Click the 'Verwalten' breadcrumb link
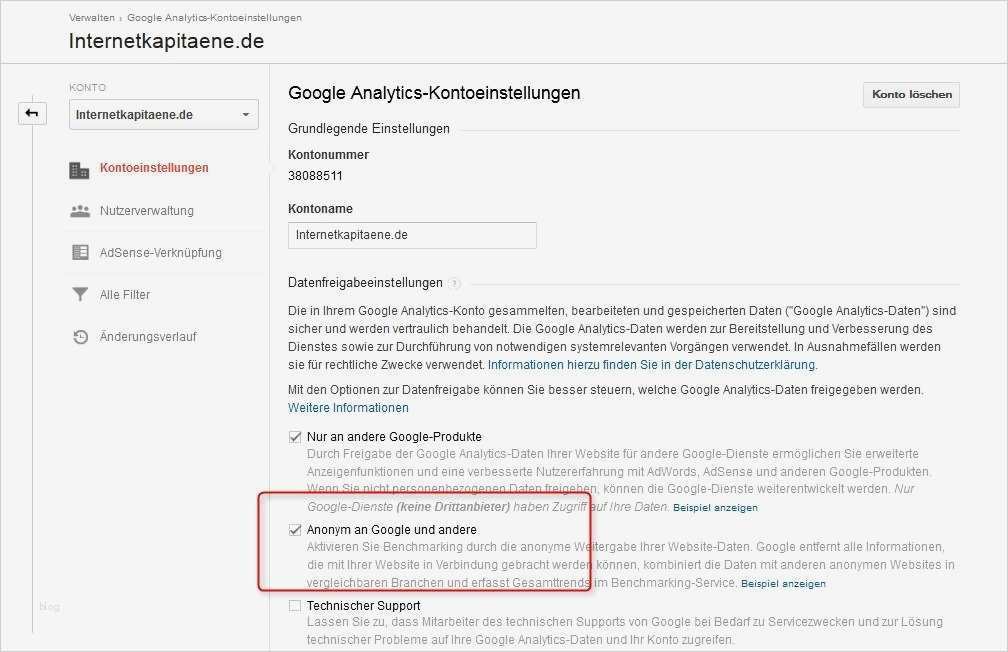Viewport: 1008px width, 652px height. click(91, 18)
